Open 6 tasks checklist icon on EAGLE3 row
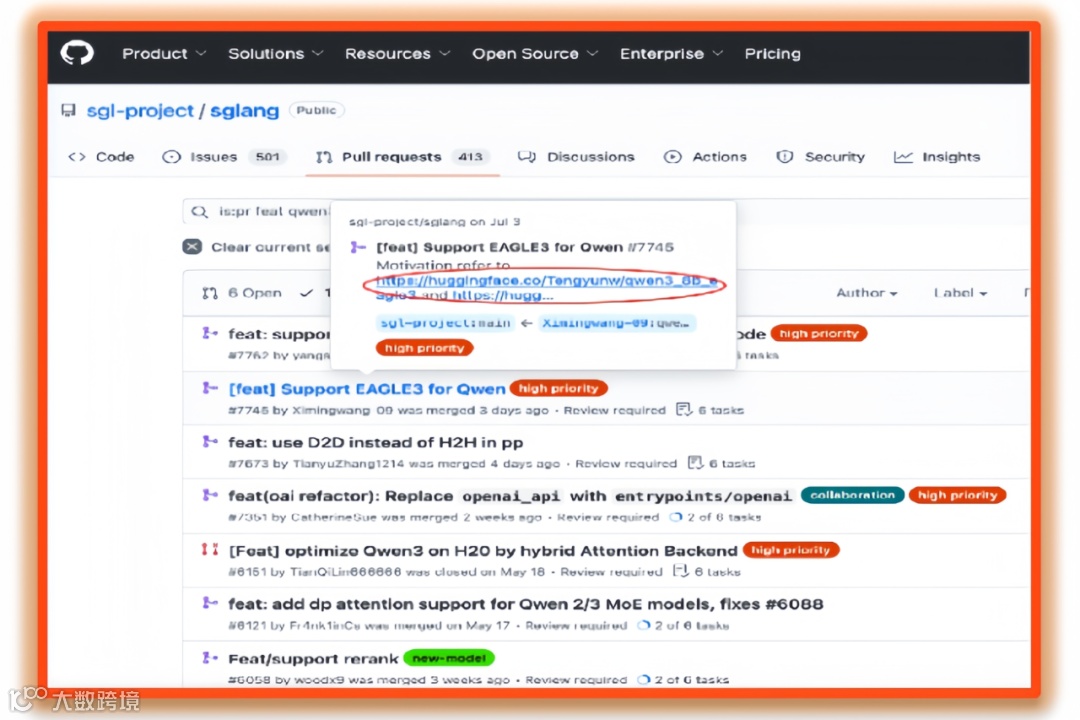 pyautogui.click(x=683, y=410)
